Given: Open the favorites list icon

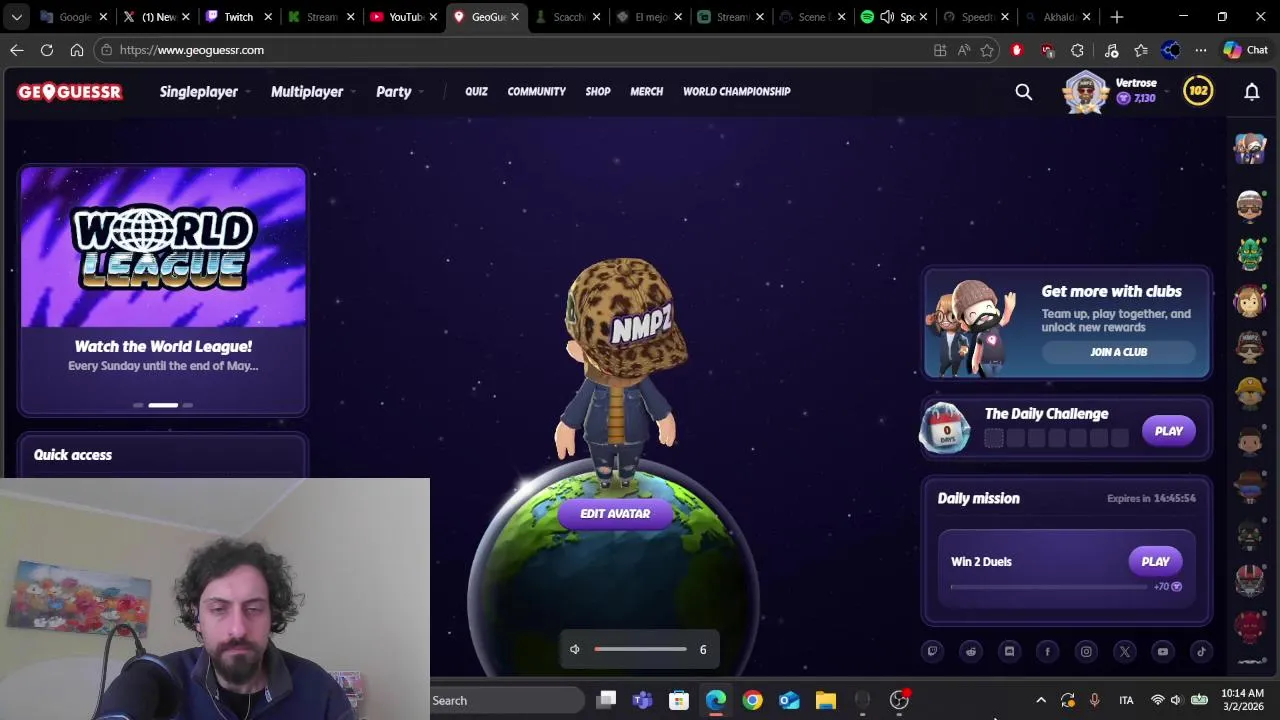Looking at the screenshot, I should coord(1141,50).
